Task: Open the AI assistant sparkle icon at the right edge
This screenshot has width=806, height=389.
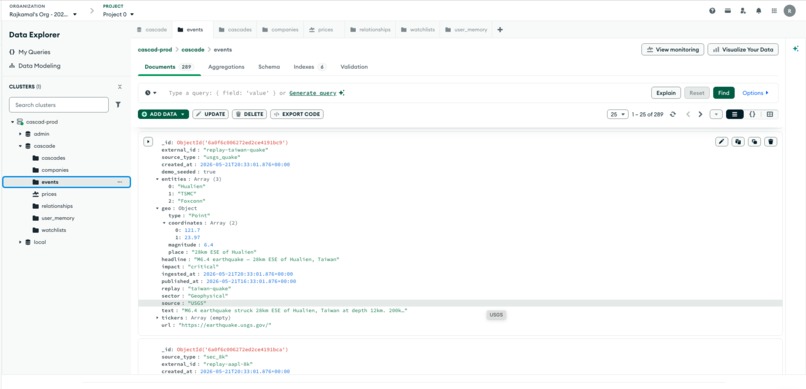Action: pos(796,49)
